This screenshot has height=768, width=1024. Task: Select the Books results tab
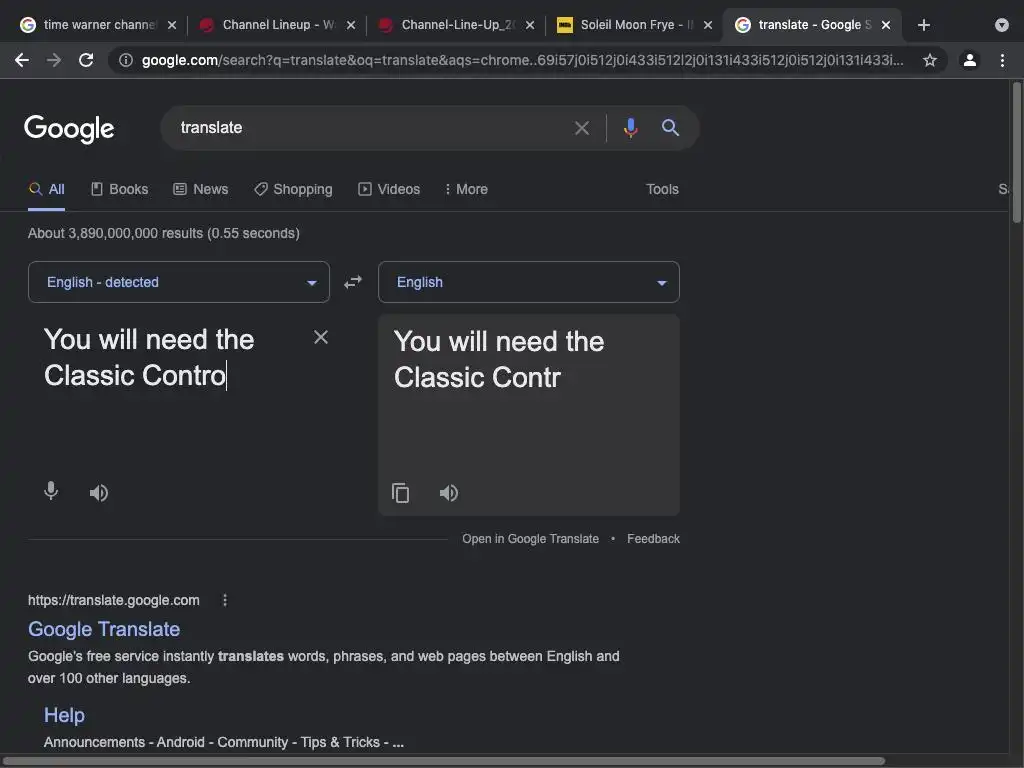coord(120,189)
